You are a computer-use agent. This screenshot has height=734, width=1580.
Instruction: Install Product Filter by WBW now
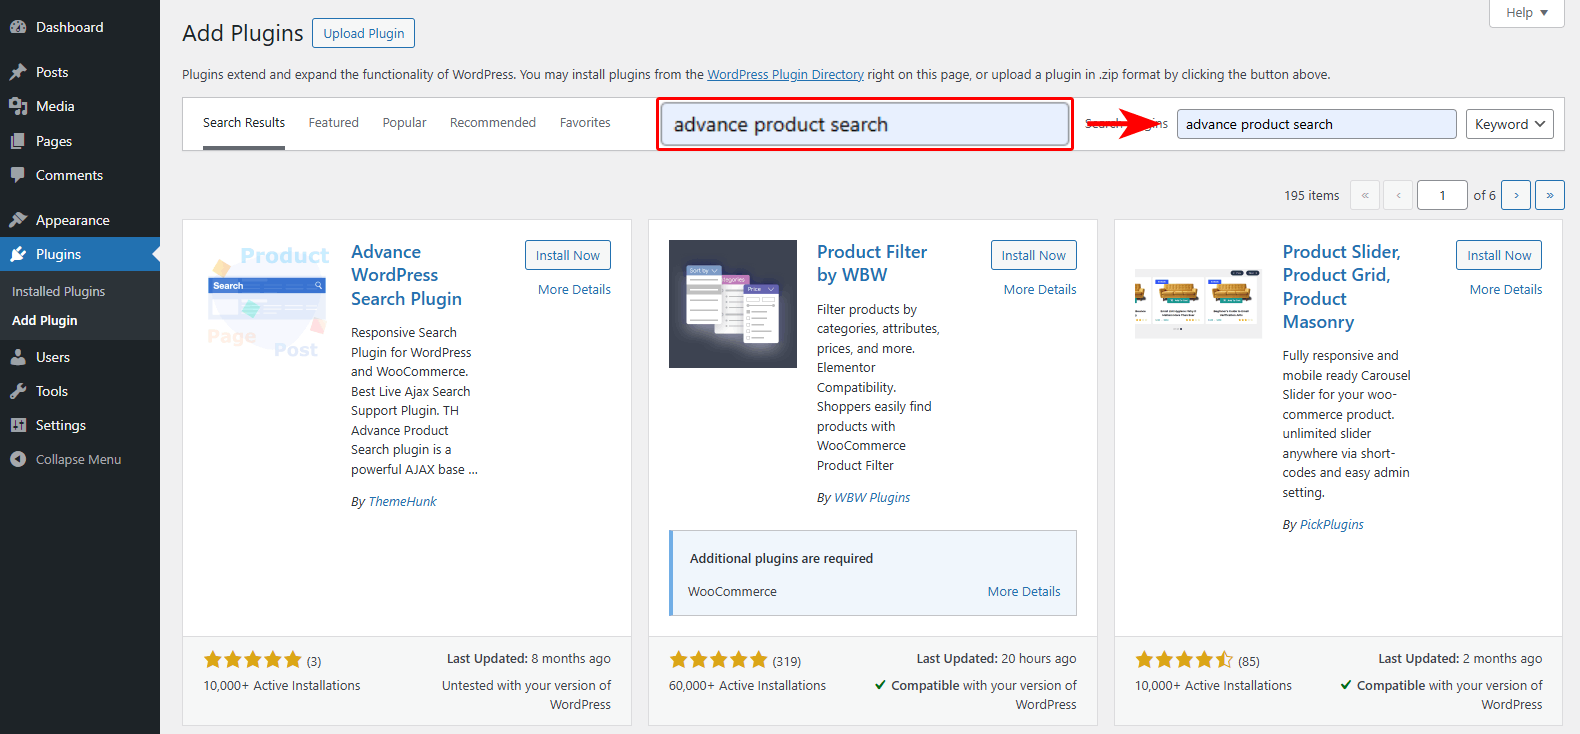pyautogui.click(x=1034, y=255)
